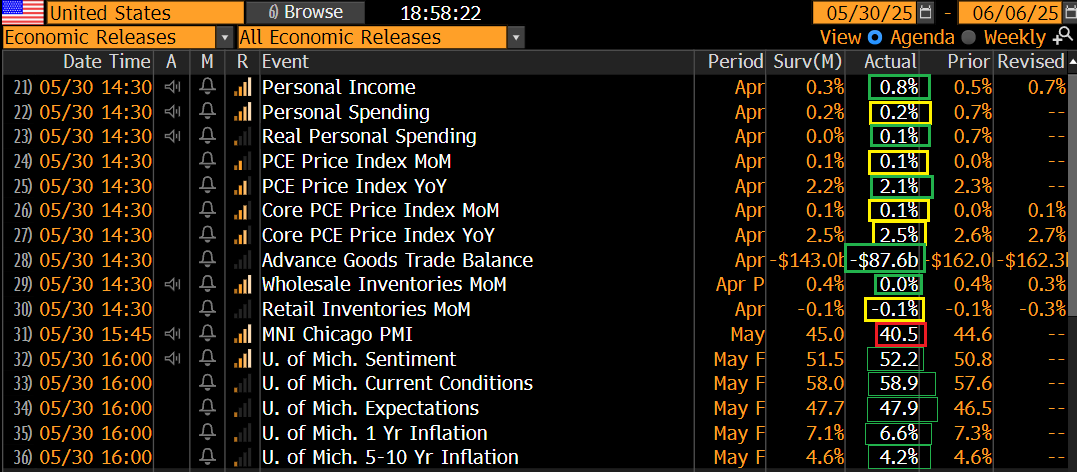Open the Core PCE Price Index YoY event
Screen dimensions: 1077x472
click(x=378, y=235)
